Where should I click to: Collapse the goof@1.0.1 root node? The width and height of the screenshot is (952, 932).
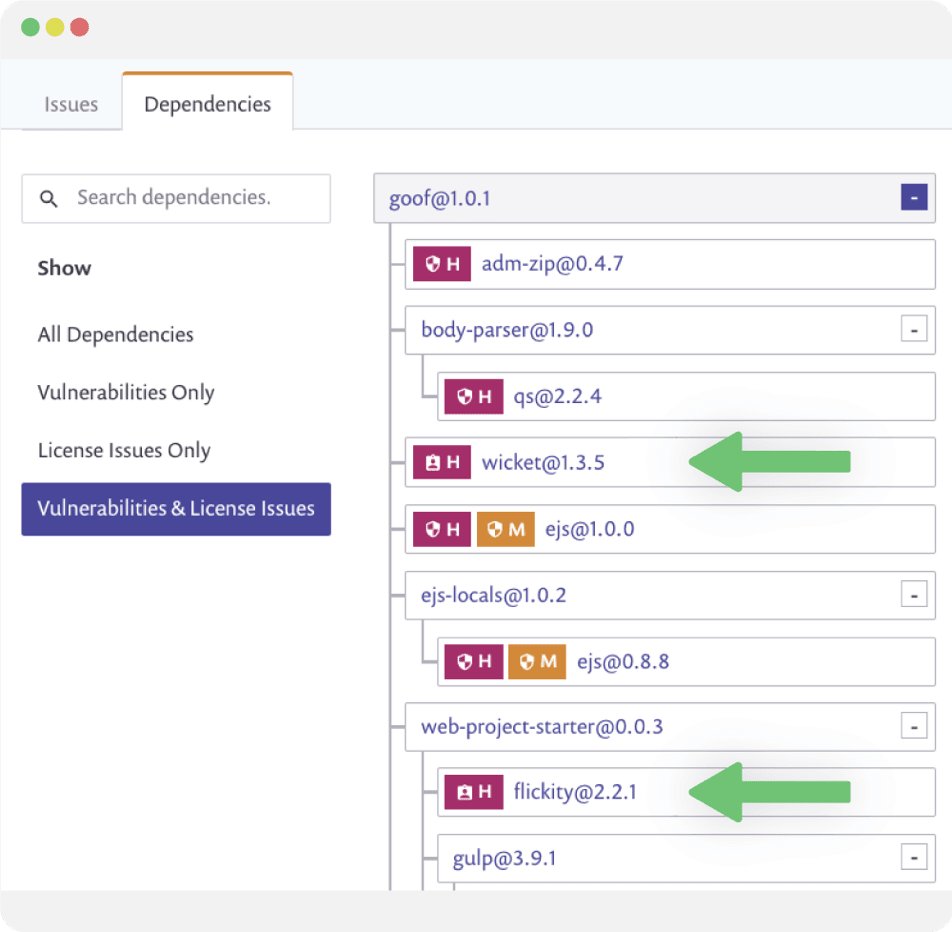click(914, 197)
